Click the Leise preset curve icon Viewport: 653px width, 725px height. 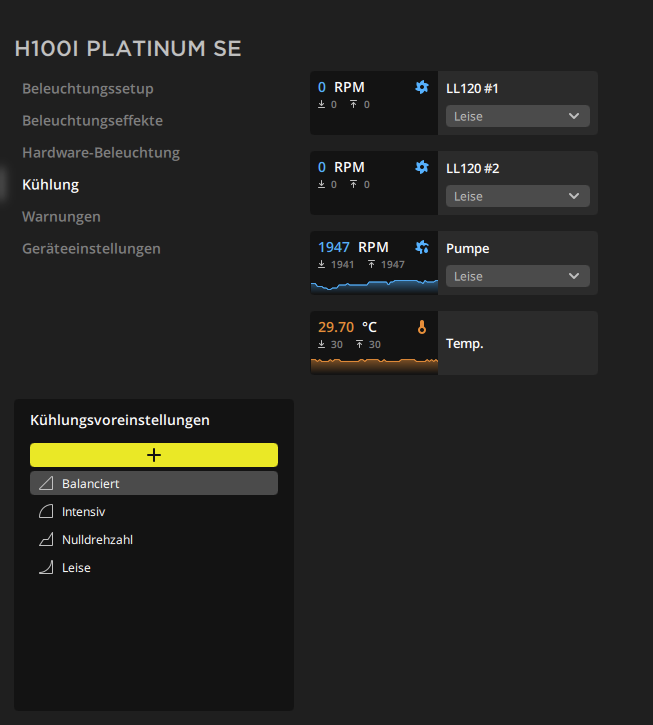[x=46, y=567]
